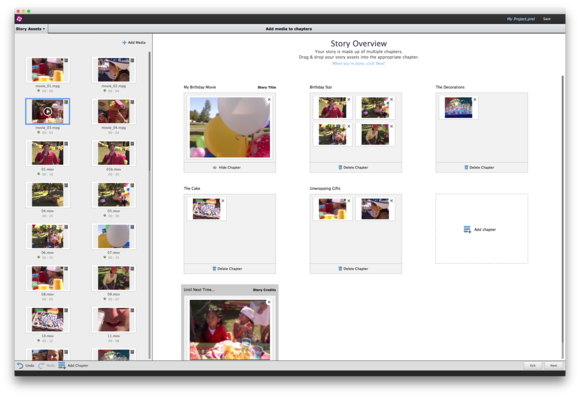Click the Add chapter placeholder box
Screen dimensions: 580x397
[482, 229]
